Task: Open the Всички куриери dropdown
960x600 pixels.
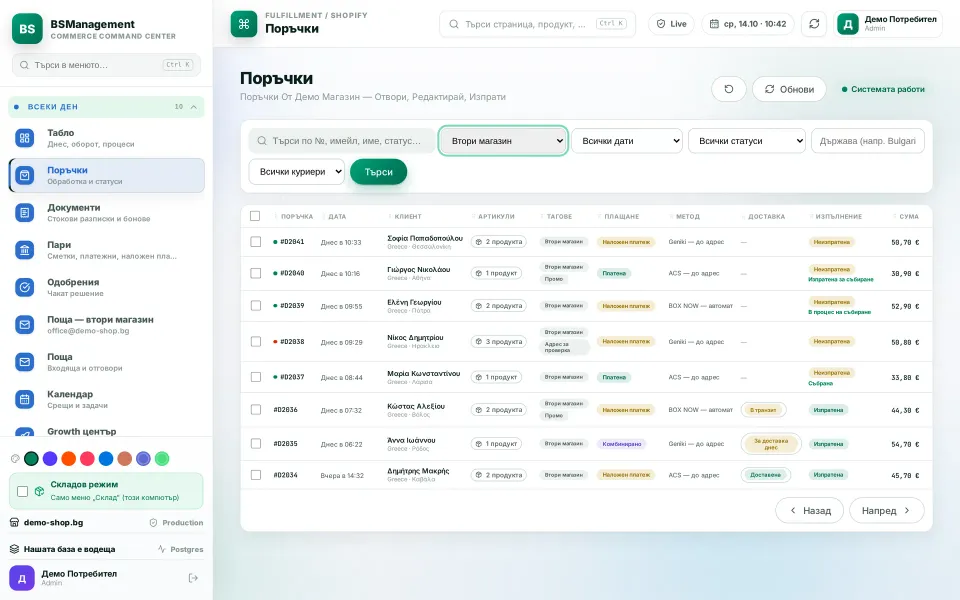Action: 296,172
